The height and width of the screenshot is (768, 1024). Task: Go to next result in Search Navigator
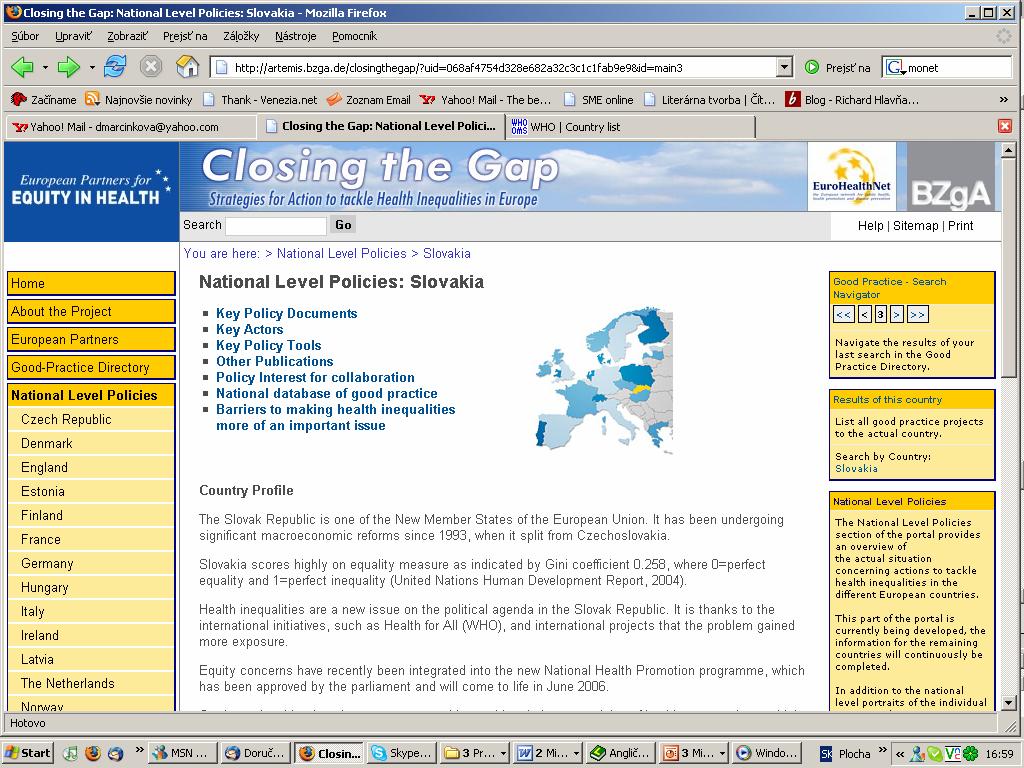(897, 315)
